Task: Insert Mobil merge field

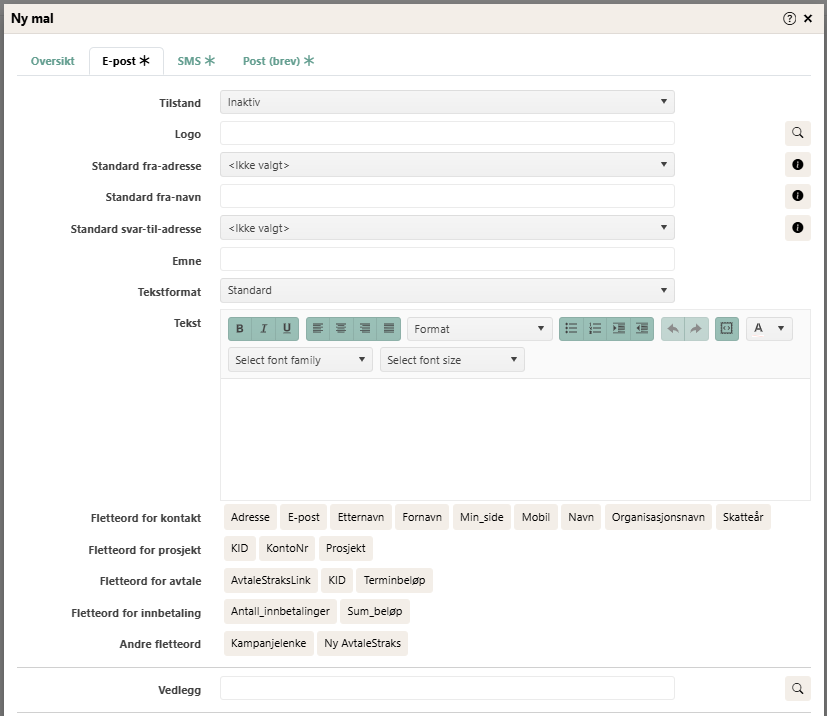Action: tap(536, 517)
